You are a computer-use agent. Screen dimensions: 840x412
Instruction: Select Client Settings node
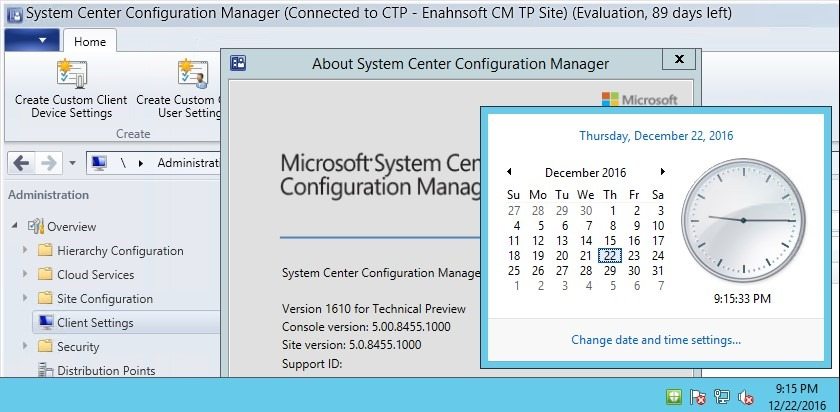pyautogui.click(x=95, y=323)
